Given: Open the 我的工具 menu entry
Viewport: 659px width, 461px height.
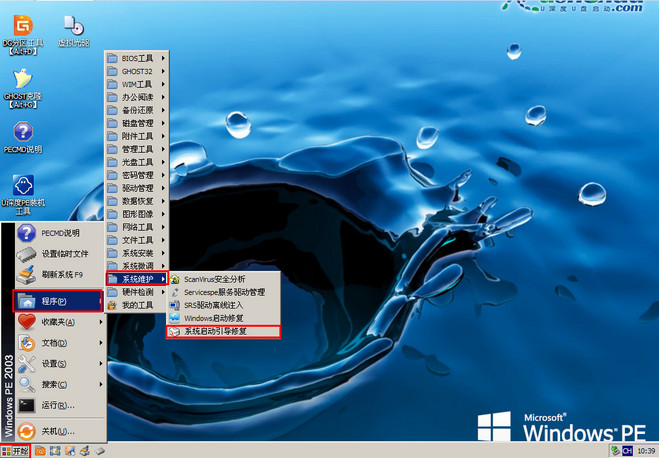Looking at the screenshot, I should click(137, 305).
